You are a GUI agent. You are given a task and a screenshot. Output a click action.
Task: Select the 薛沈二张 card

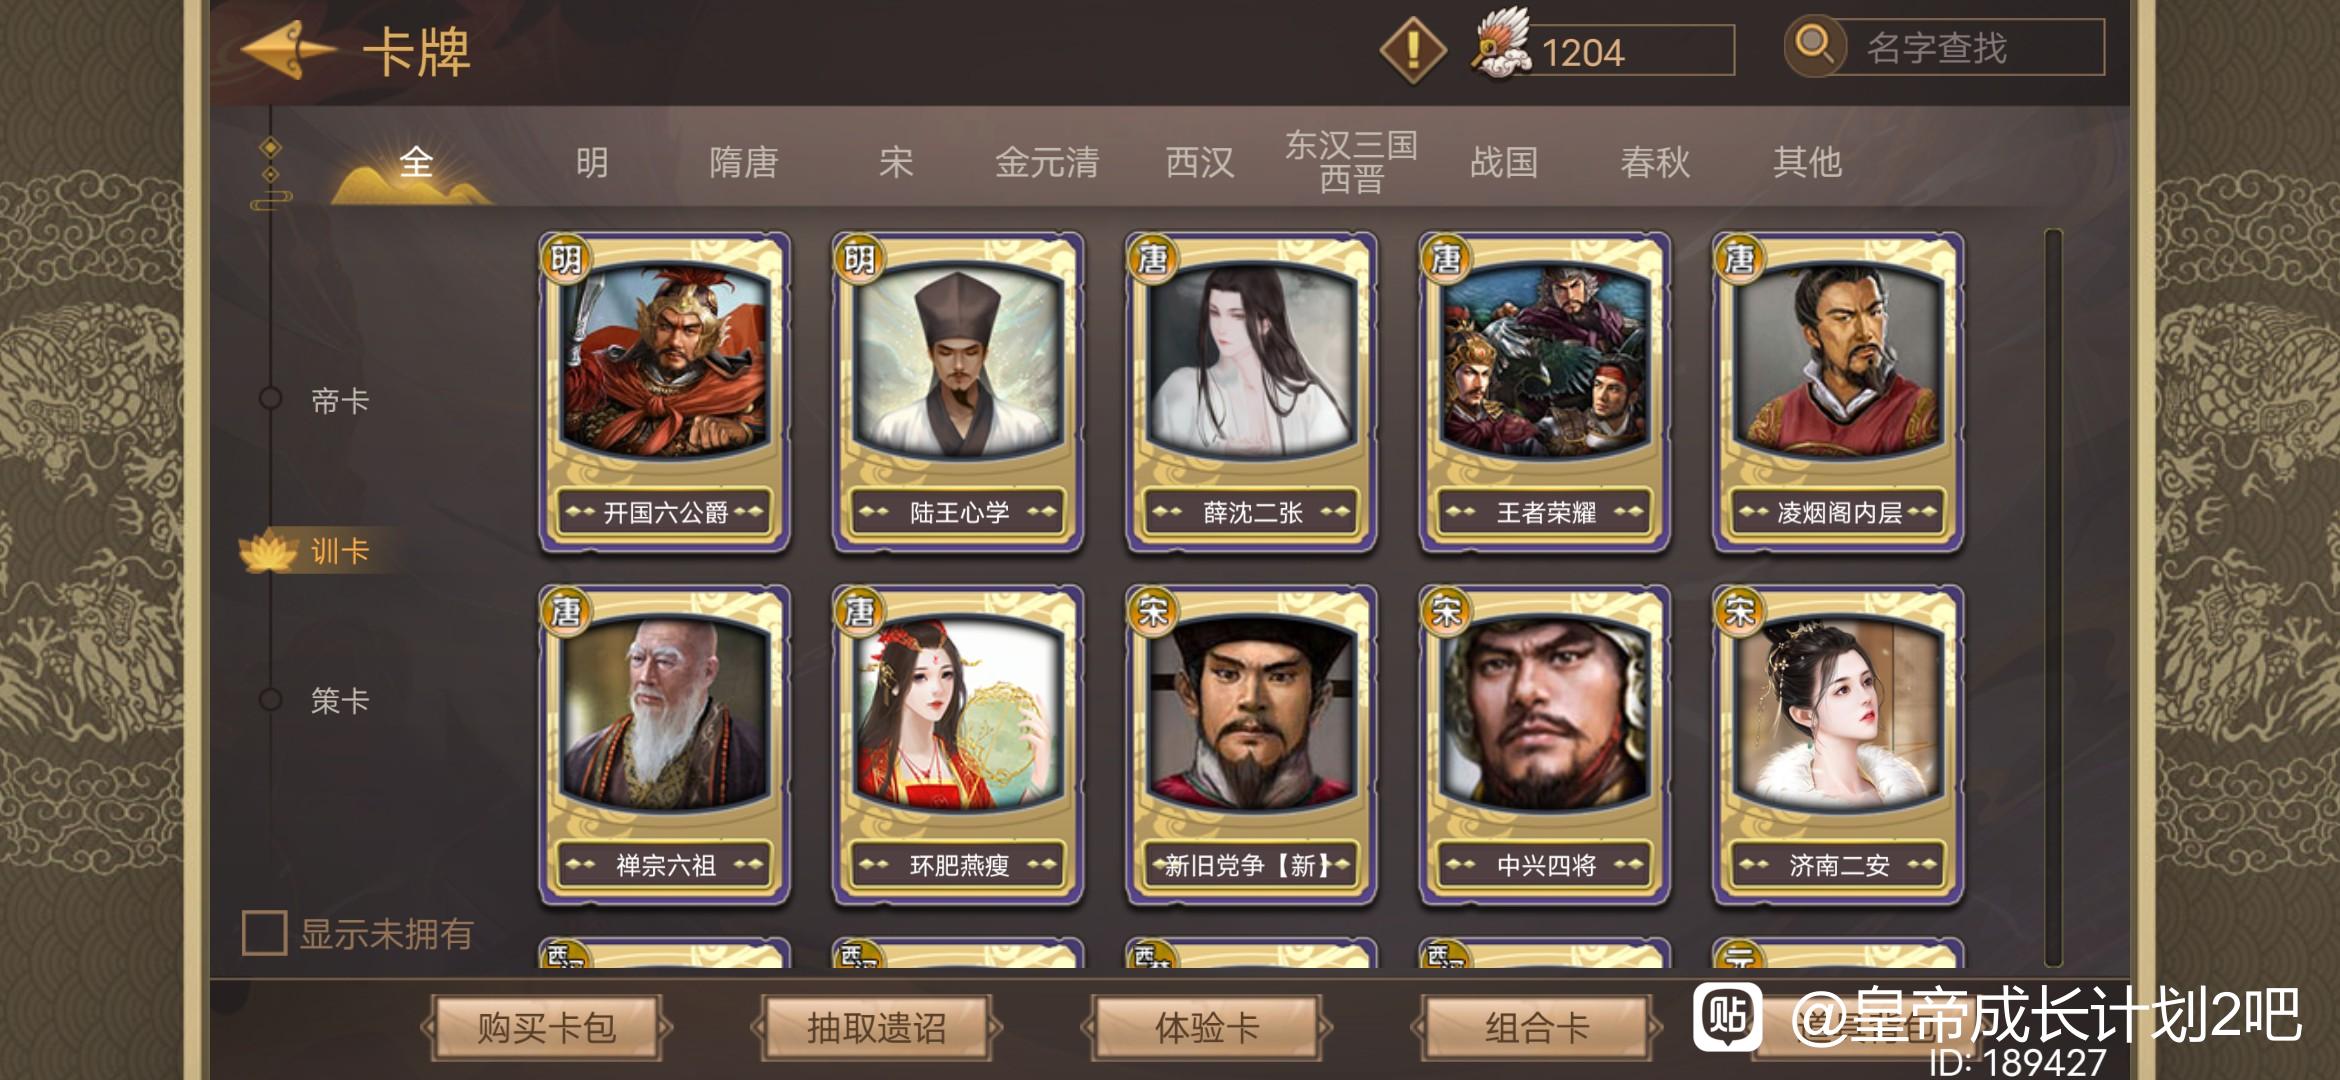pyautogui.click(x=1251, y=392)
